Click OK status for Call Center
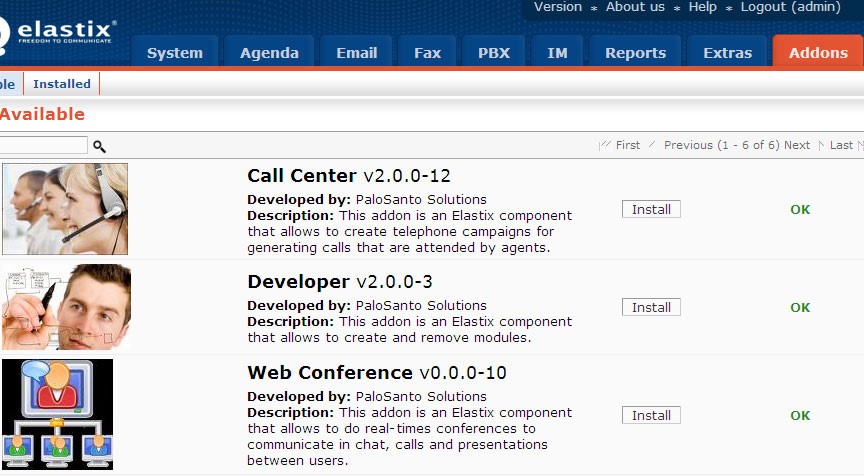This screenshot has height=476, width=864. 800,209
